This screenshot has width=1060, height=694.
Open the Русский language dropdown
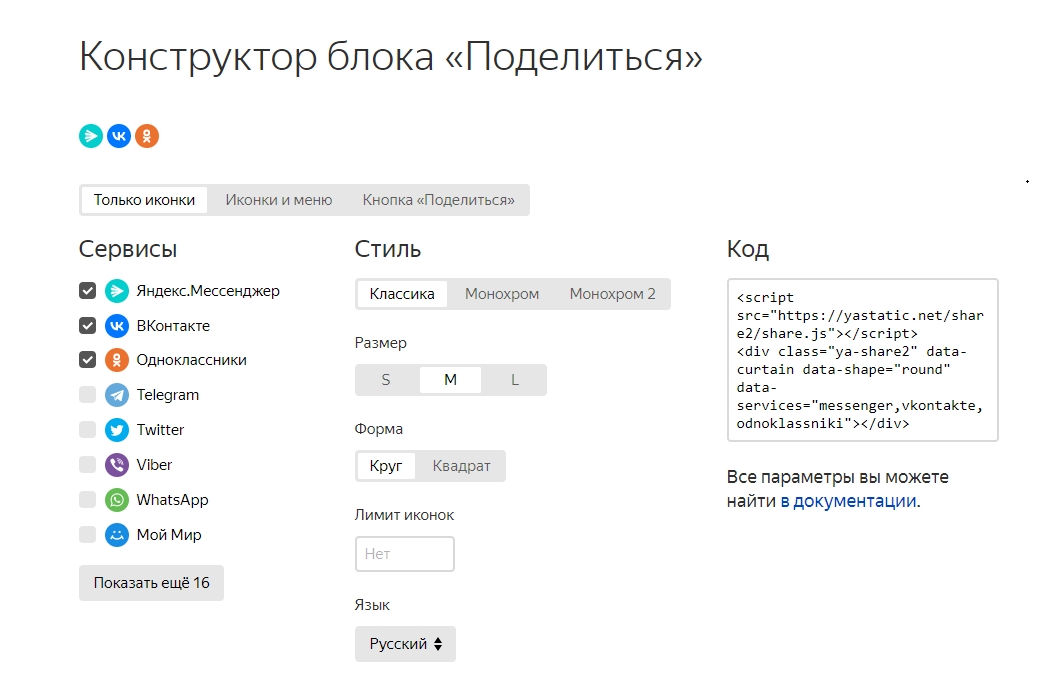(405, 644)
